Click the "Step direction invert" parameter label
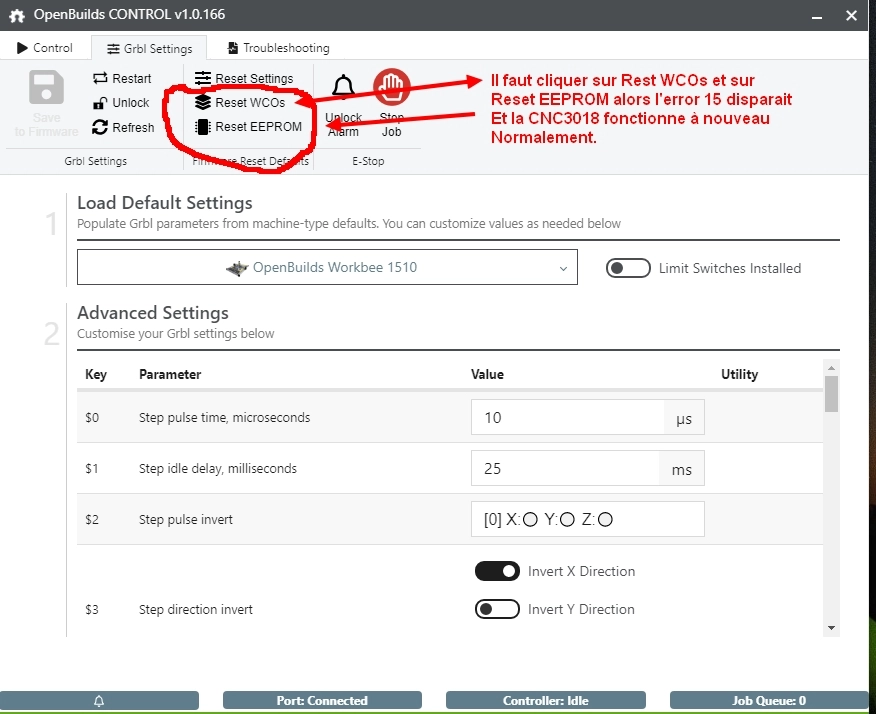The image size is (876, 714). (x=196, y=609)
